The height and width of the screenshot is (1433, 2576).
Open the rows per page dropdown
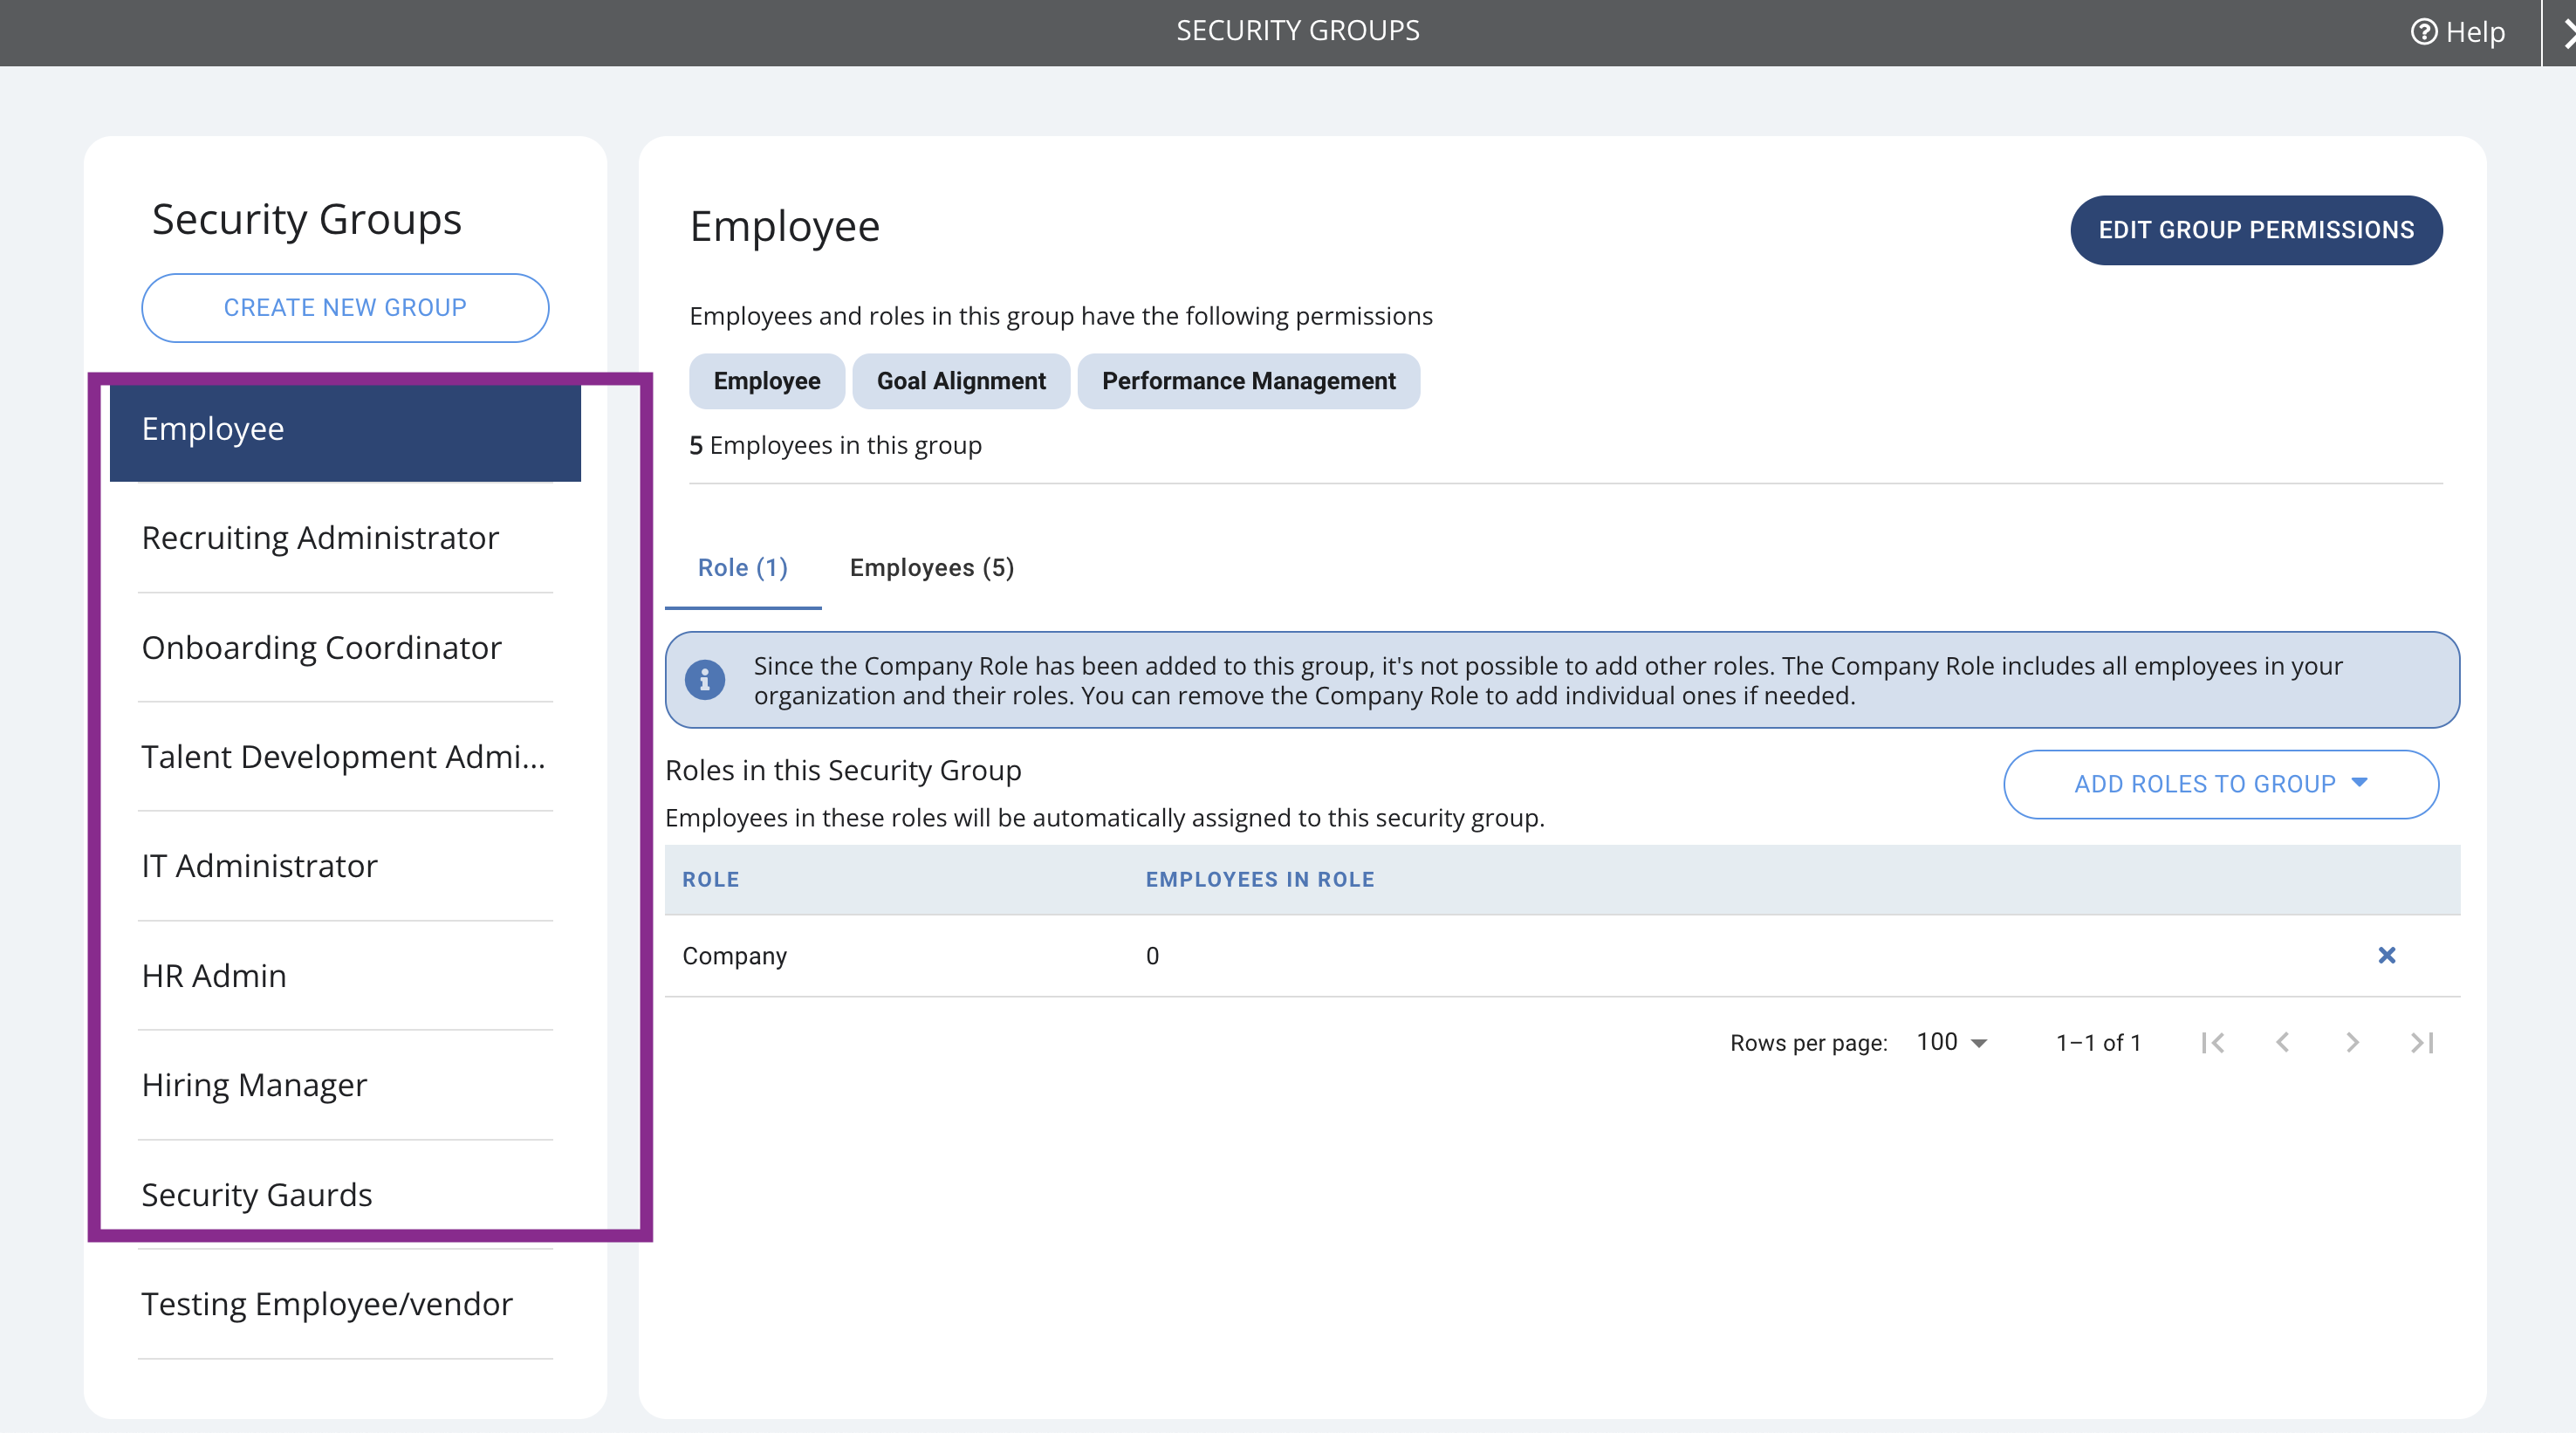click(1951, 1042)
